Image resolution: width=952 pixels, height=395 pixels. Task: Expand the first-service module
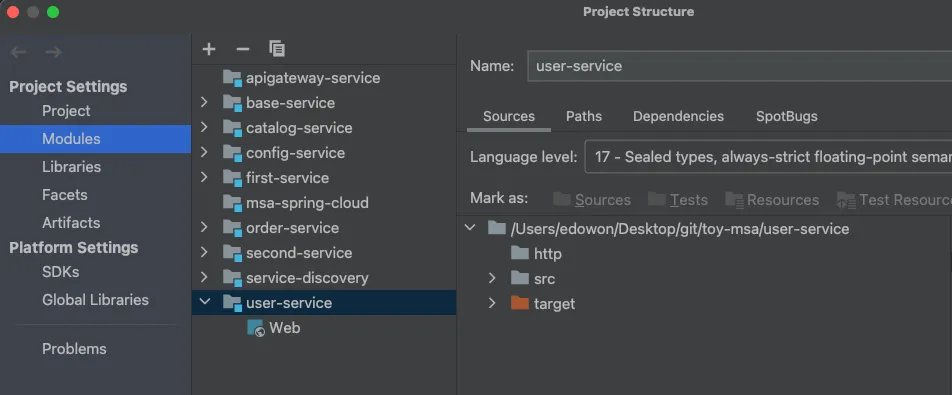point(204,177)
